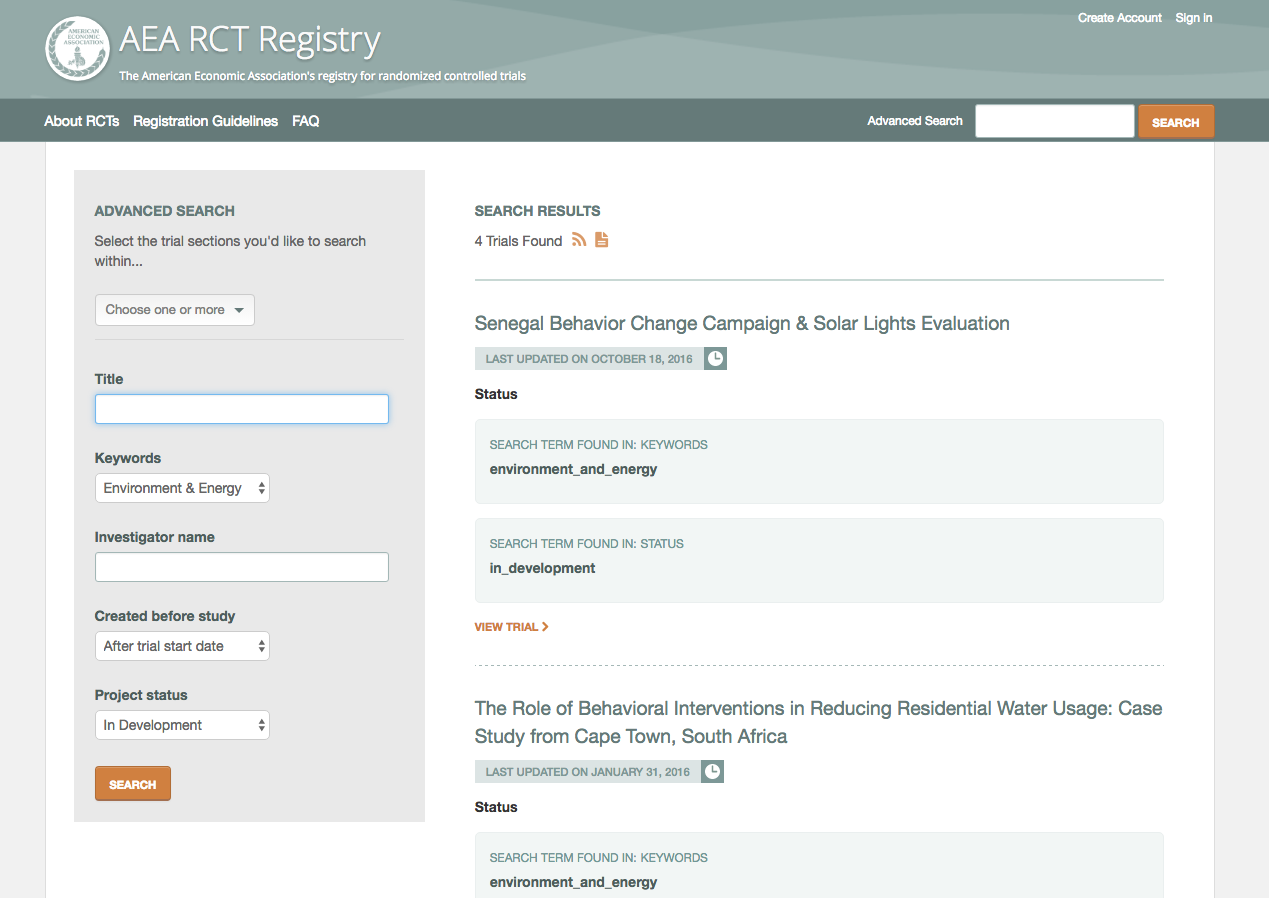This screenshot has height=898, width=1269.
Task: Open the Keywords dropdown showing Environment & Energy
Action: coord(182,488)
